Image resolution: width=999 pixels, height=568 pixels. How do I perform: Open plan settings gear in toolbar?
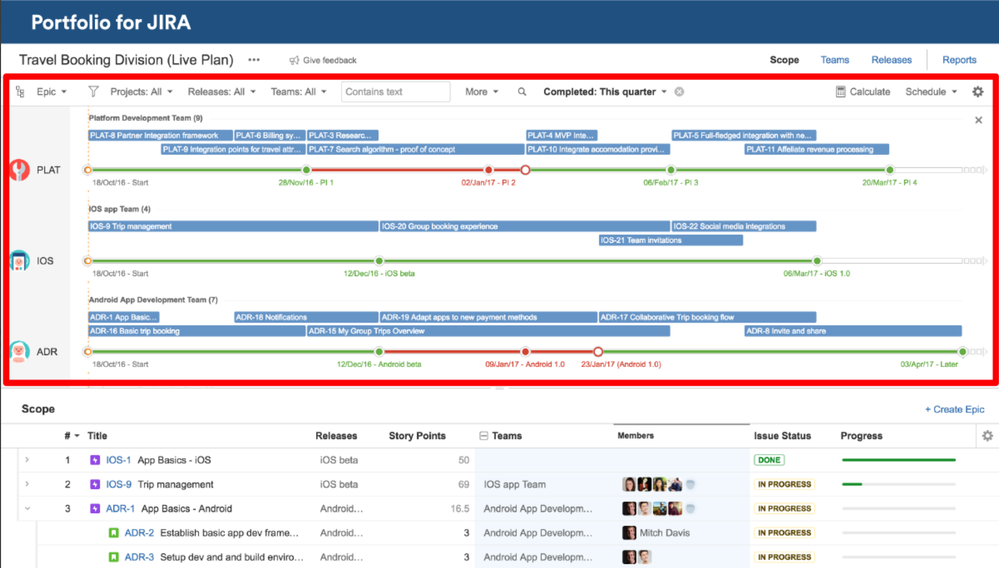pyautogui.click(x=978, y=92)
